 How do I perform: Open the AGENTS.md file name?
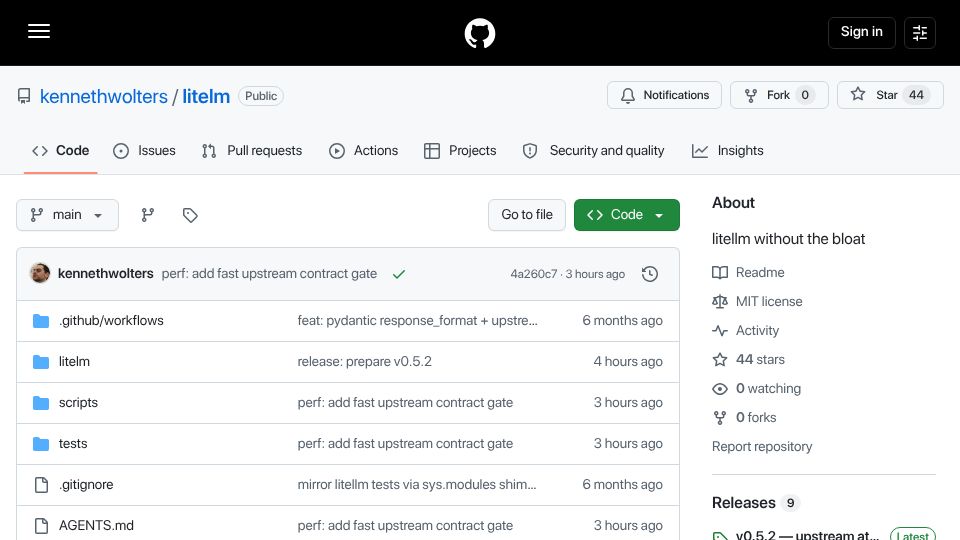click(x=96, y=526)
